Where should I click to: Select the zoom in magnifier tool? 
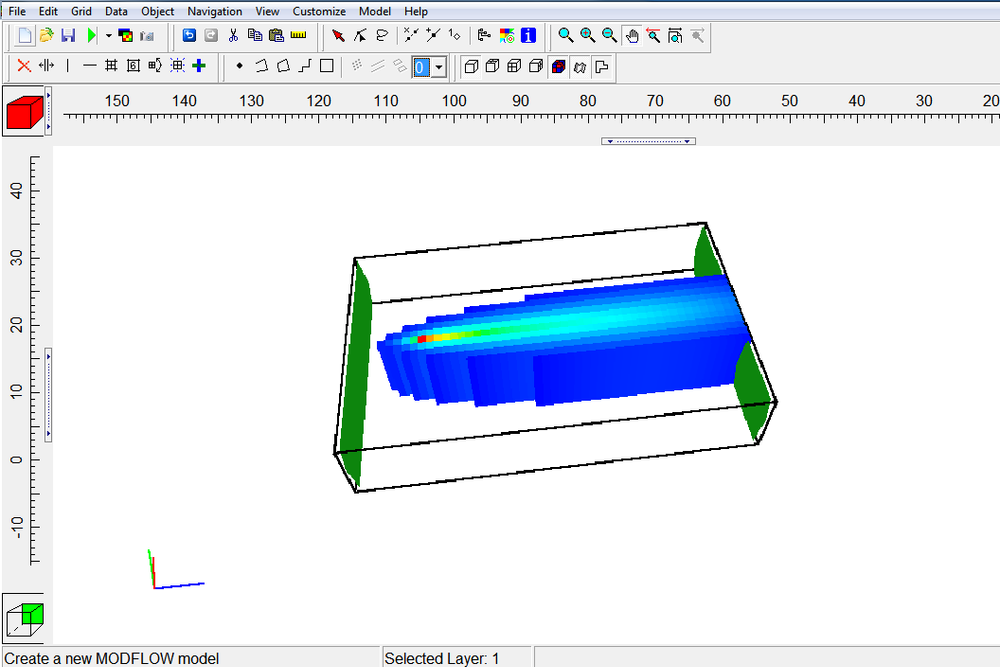pos(588,35)
